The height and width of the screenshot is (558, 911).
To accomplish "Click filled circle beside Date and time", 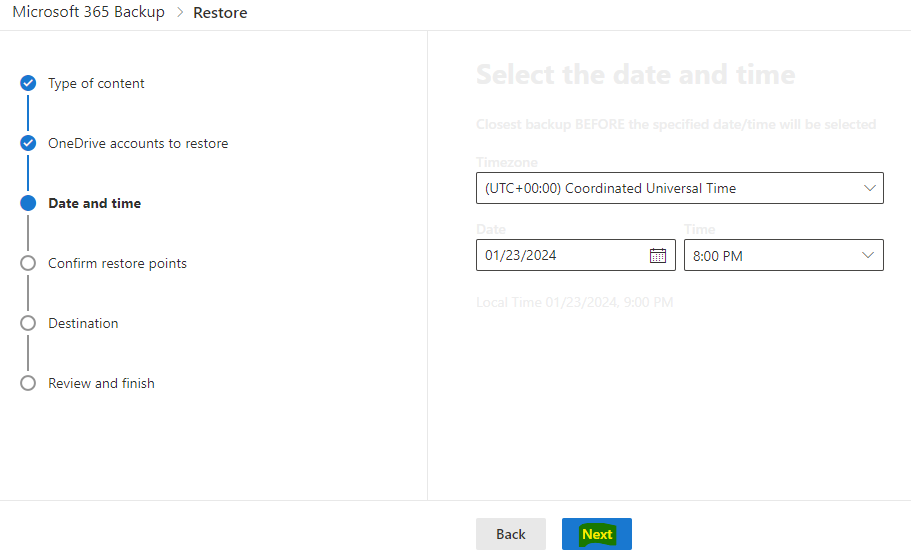I will click(28, 203).
